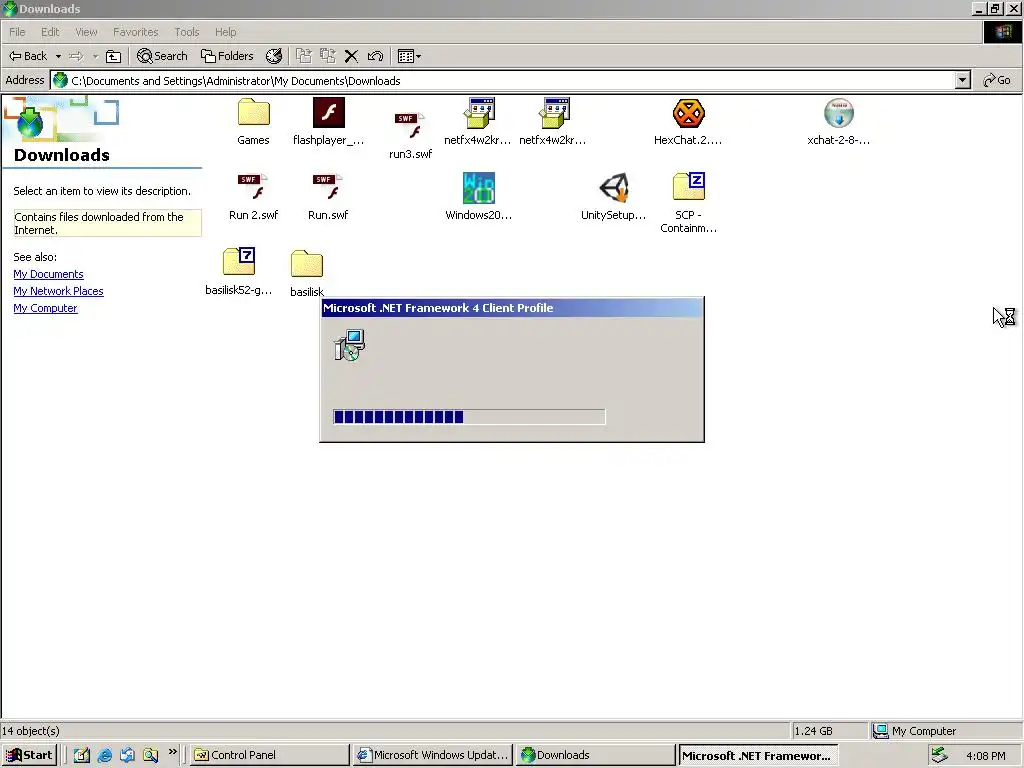Click the Back button
The image size is (1024, 768).
[x=28, y=56]
